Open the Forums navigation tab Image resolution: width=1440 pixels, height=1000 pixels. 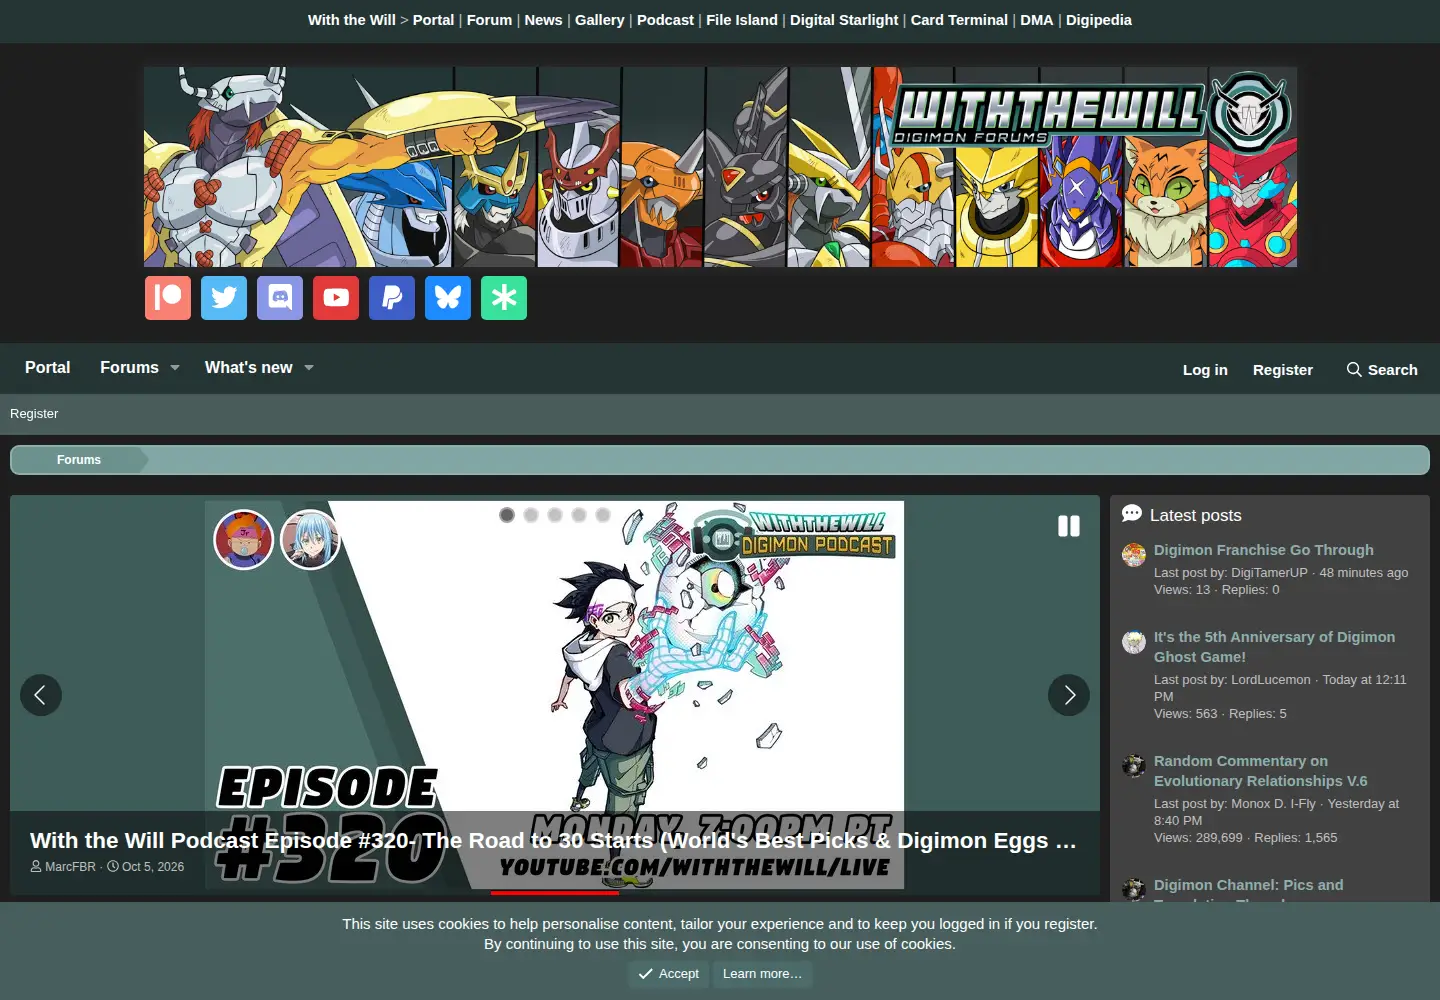(x=129, y=368)
